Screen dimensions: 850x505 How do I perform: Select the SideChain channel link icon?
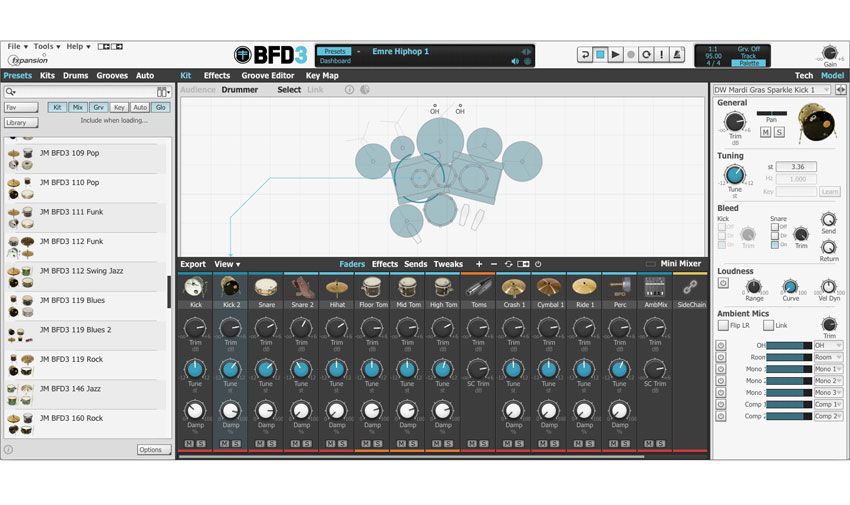pos(690,288)
